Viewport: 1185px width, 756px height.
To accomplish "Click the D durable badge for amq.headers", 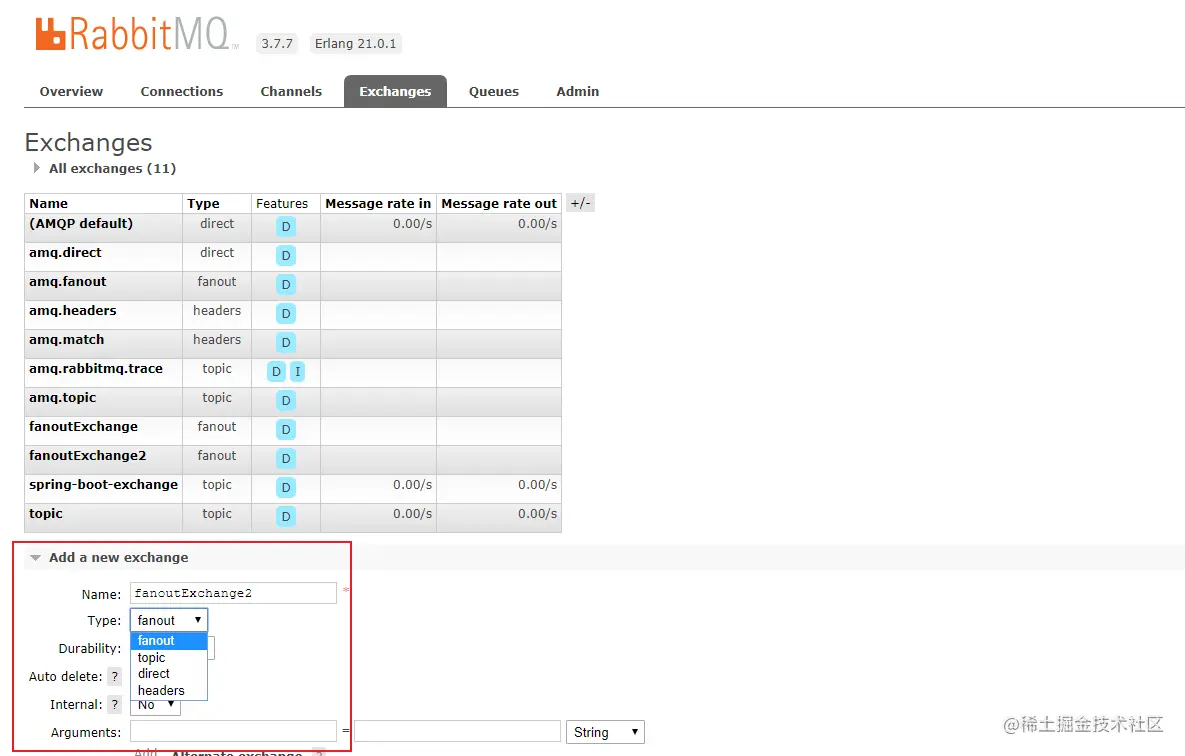I will click(286, 313).
